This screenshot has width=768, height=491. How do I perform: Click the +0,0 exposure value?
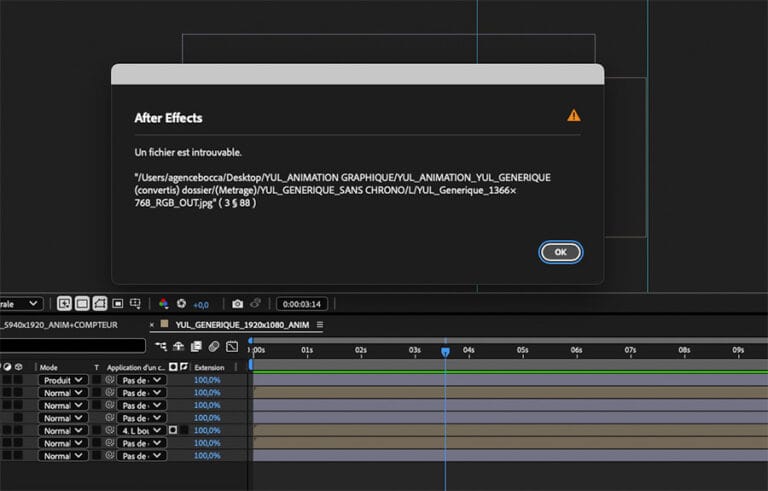201,305
